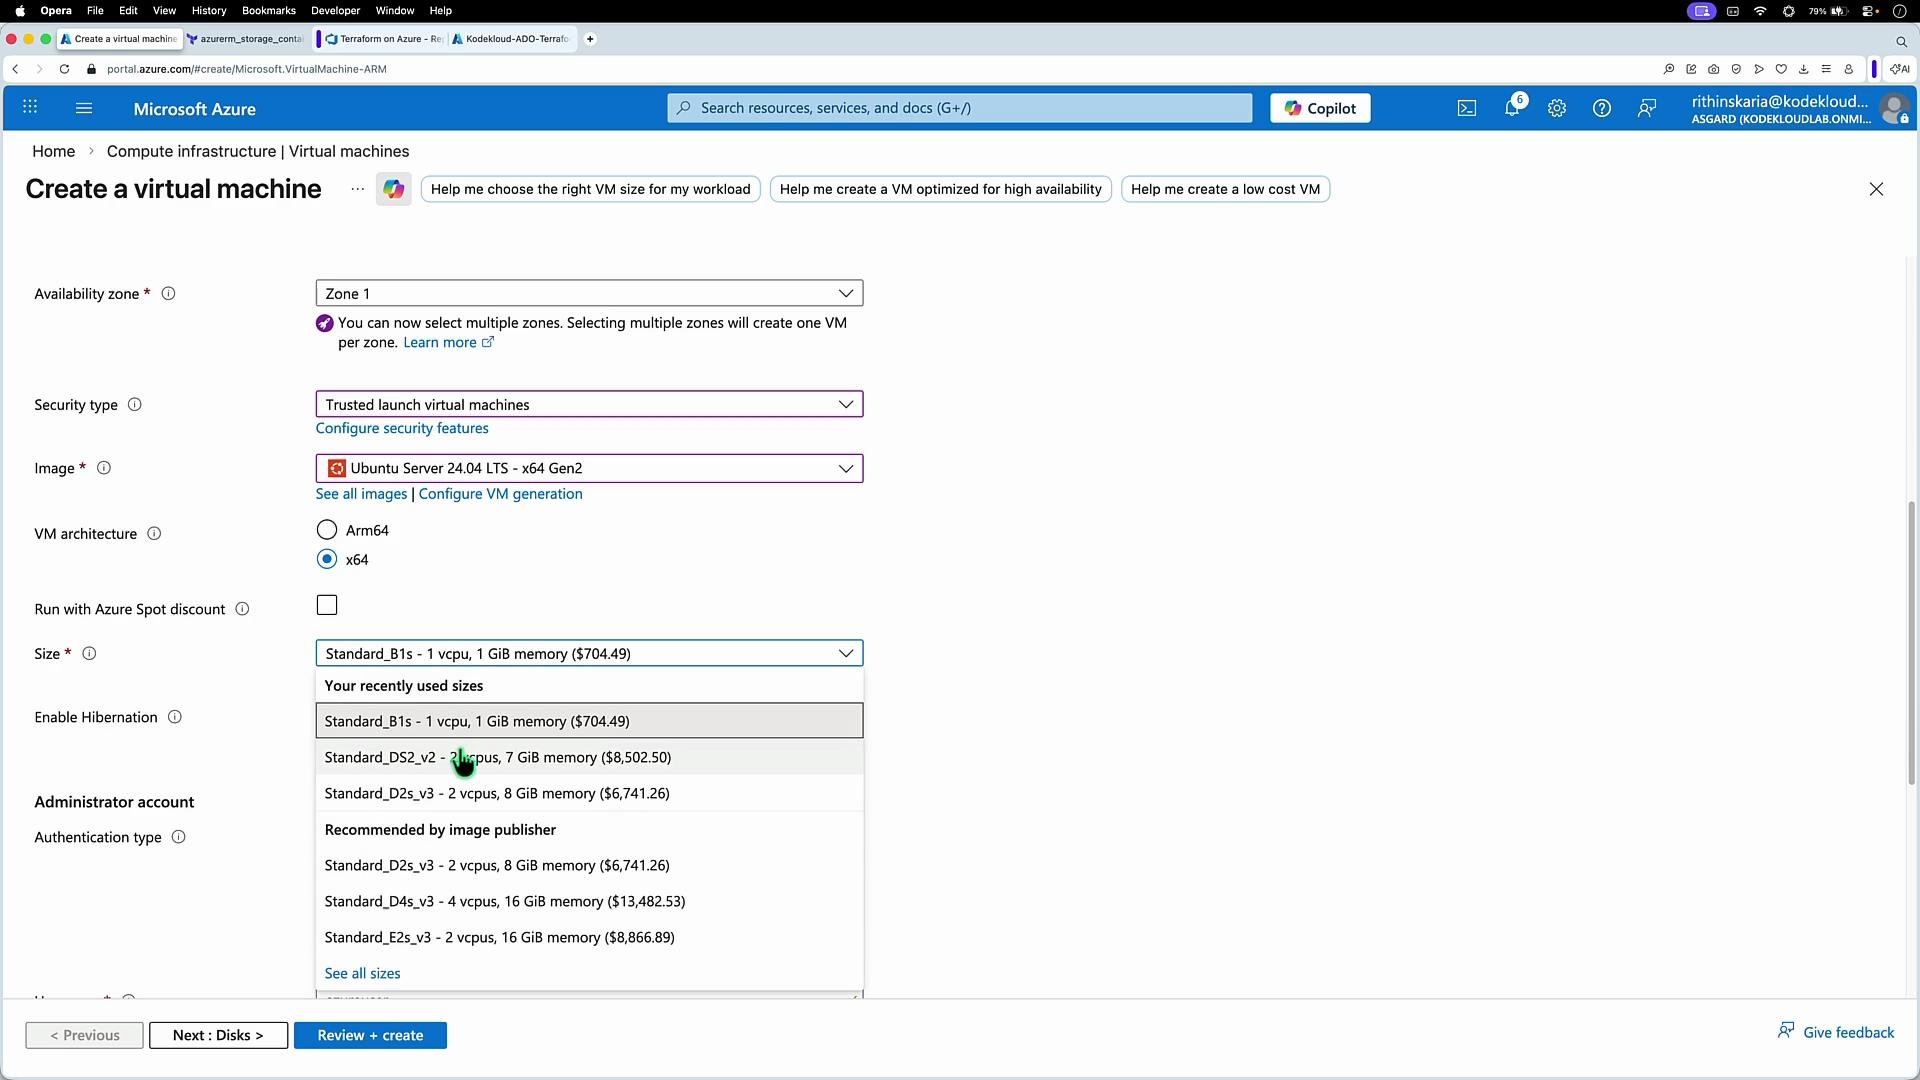1920x1080 pixels.
Task: Switch to azurerm_storage_container tab
Action: [246, 39]
